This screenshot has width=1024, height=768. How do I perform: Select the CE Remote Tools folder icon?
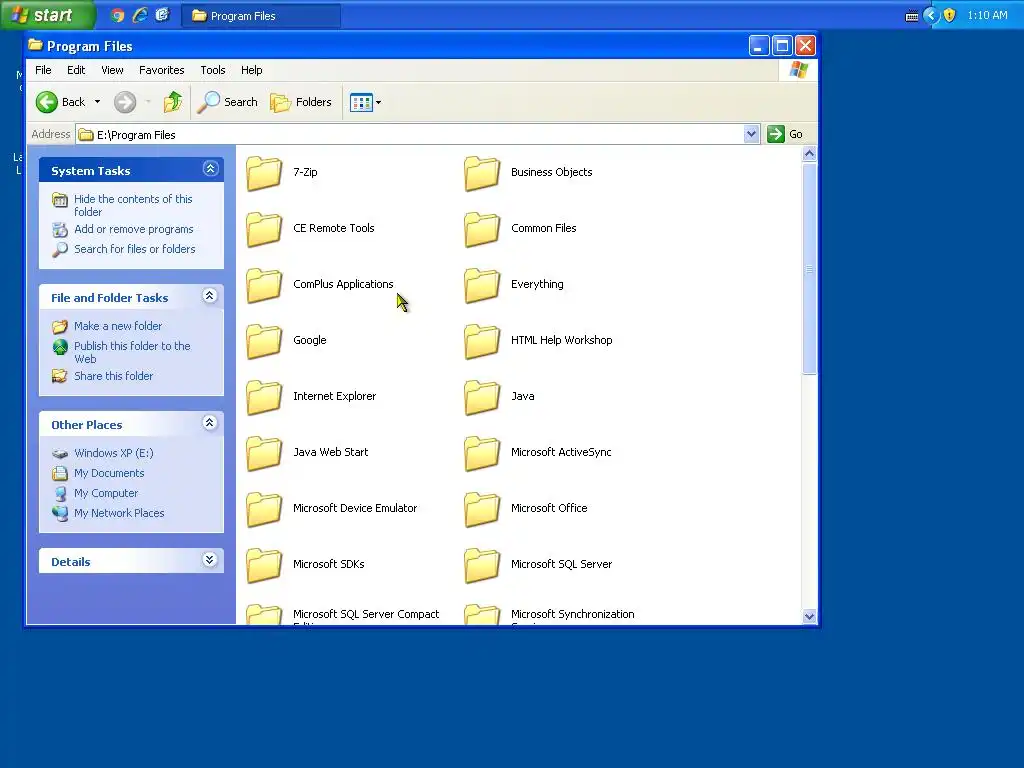(264, 229)
